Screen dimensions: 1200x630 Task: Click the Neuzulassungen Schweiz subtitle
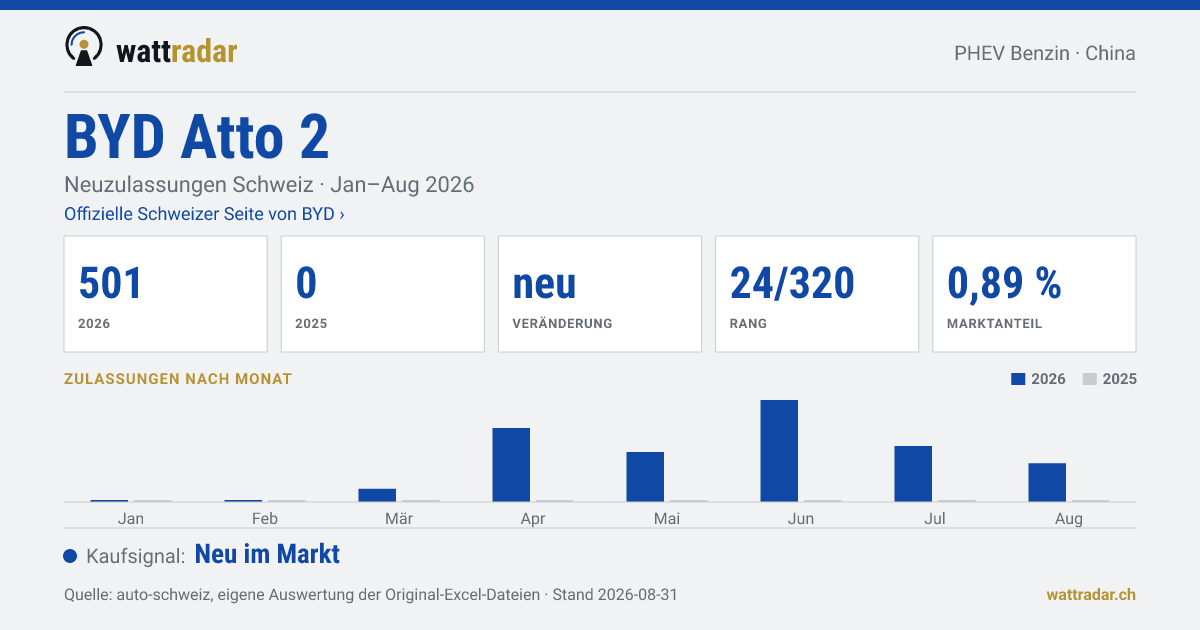[x=269, y=185]
